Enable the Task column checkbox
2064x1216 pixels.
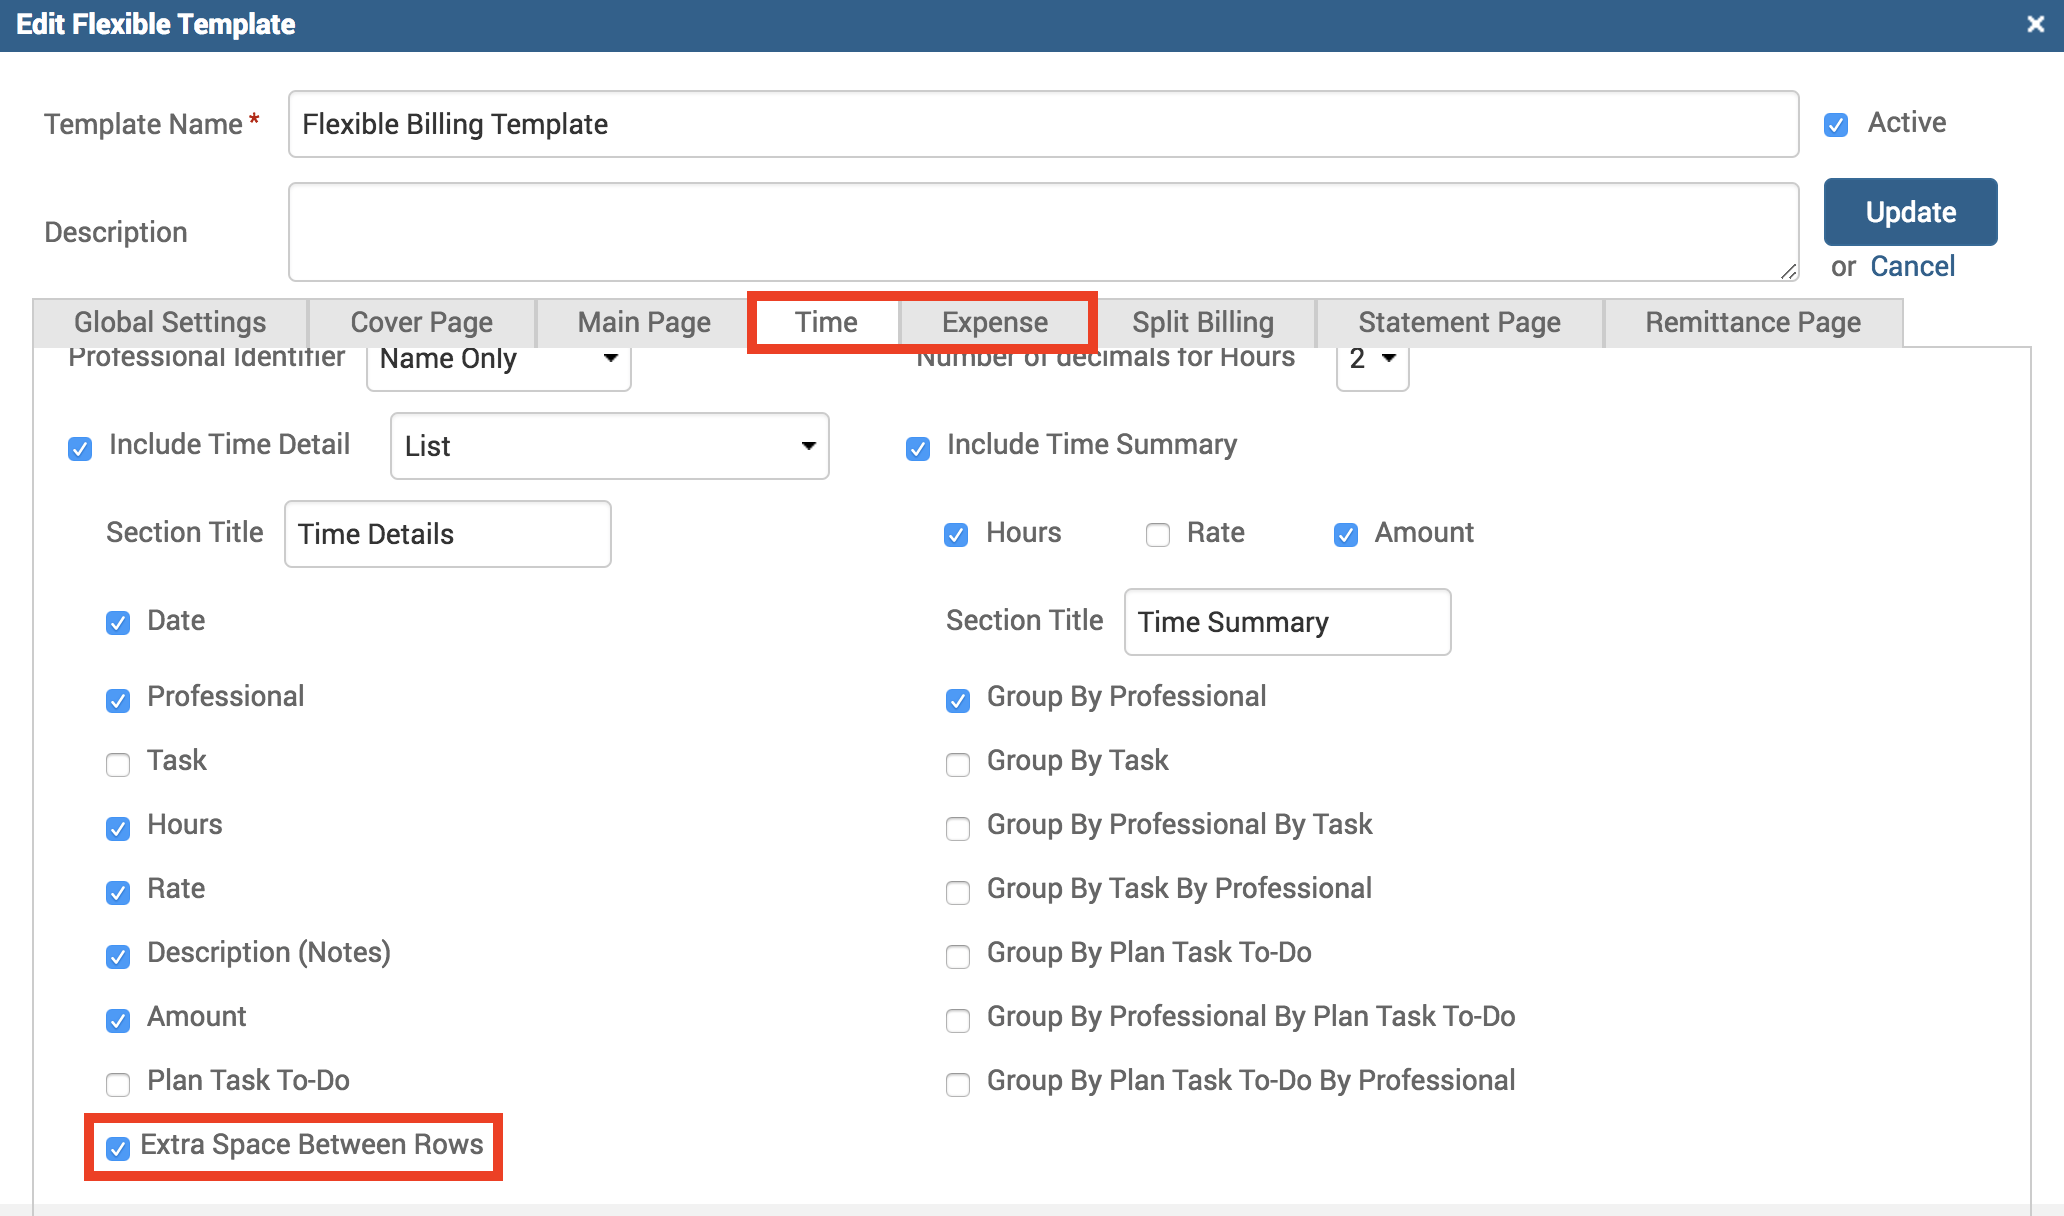[x=118, y=765]
